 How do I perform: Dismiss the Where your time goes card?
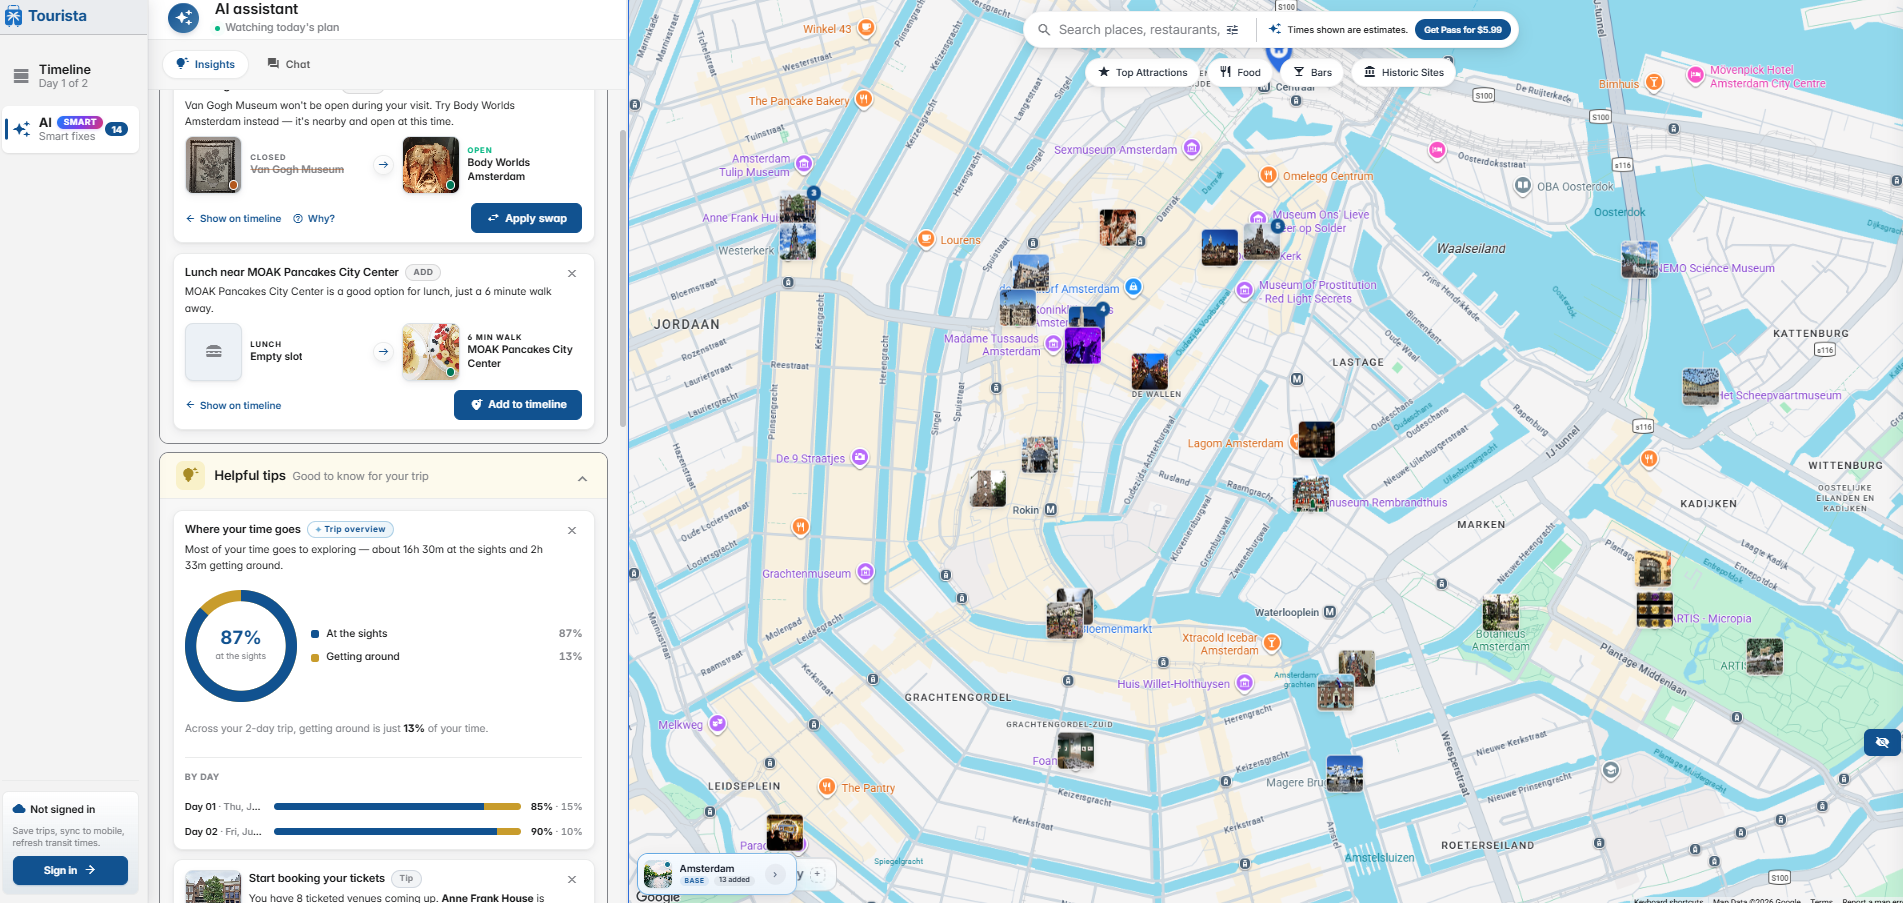click(x=572, y=531)
